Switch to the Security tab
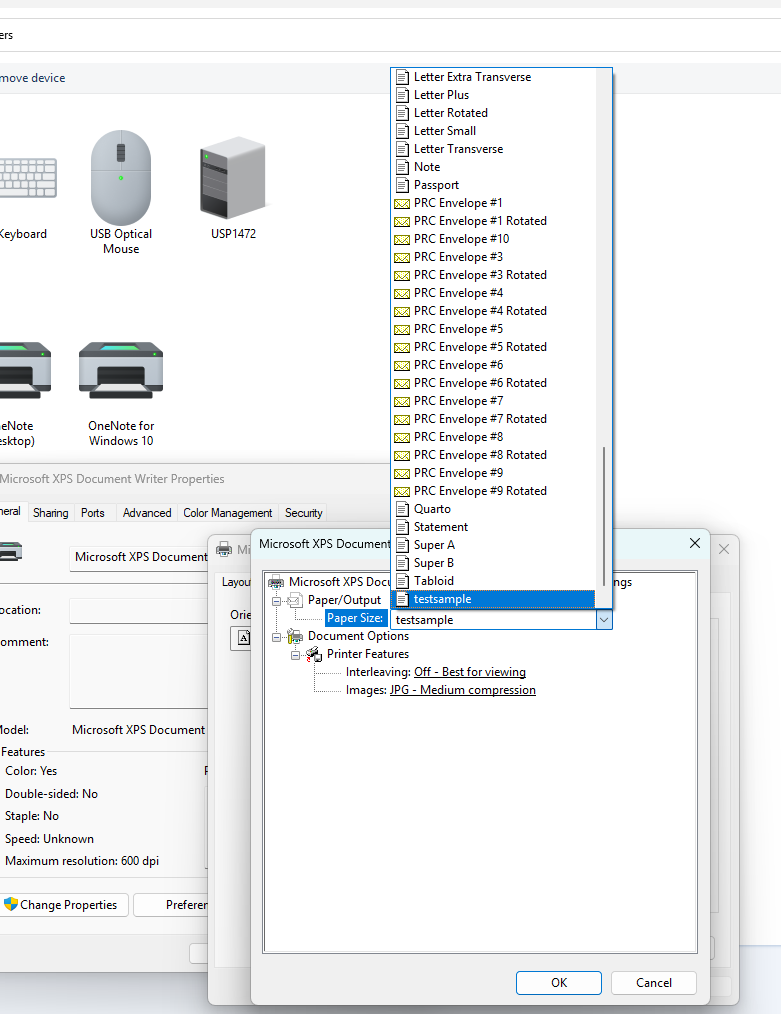The height and width of the screenshot is (1014, 781). 304,513
